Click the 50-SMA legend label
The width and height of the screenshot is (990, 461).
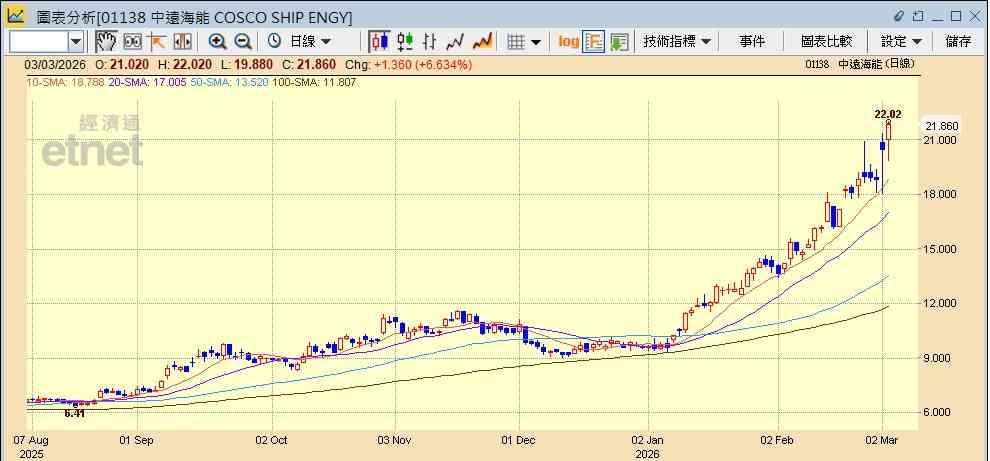(229, 82)
